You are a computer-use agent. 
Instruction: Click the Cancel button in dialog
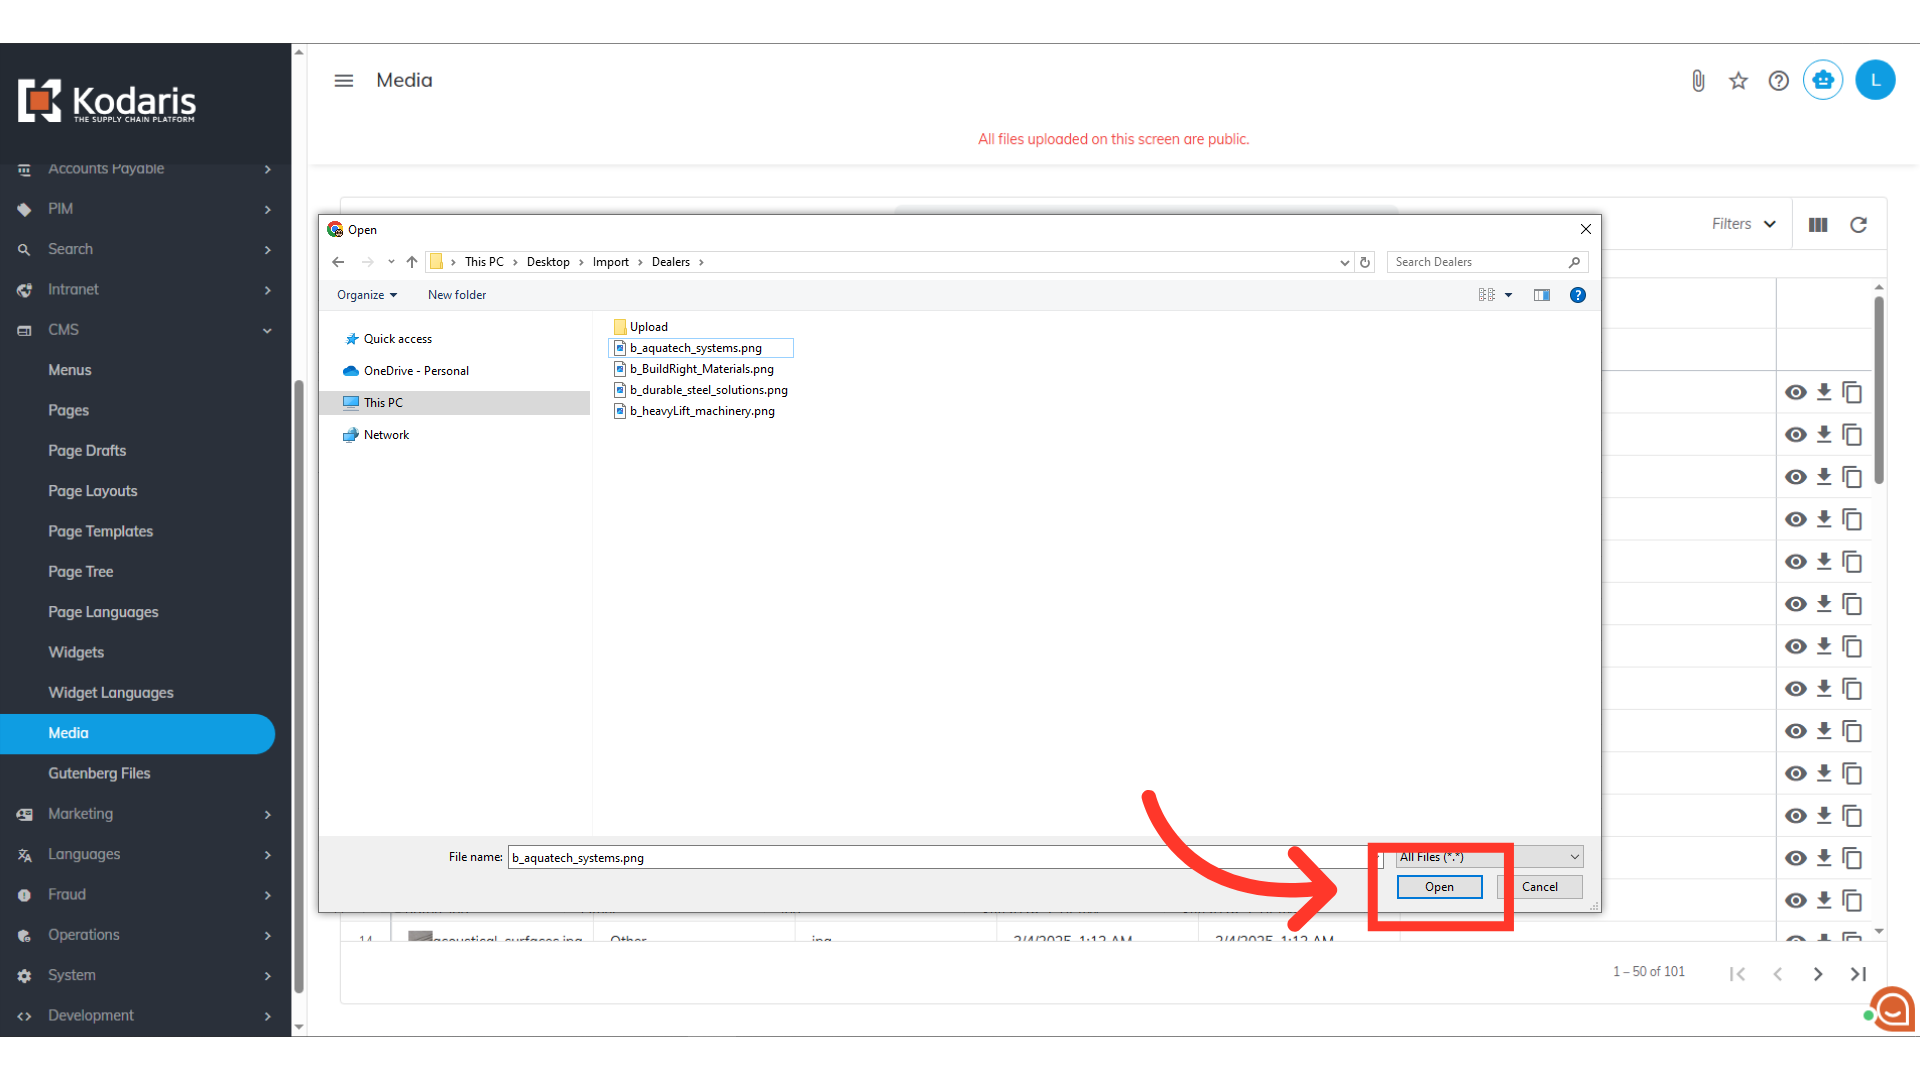coord(1539,887)
